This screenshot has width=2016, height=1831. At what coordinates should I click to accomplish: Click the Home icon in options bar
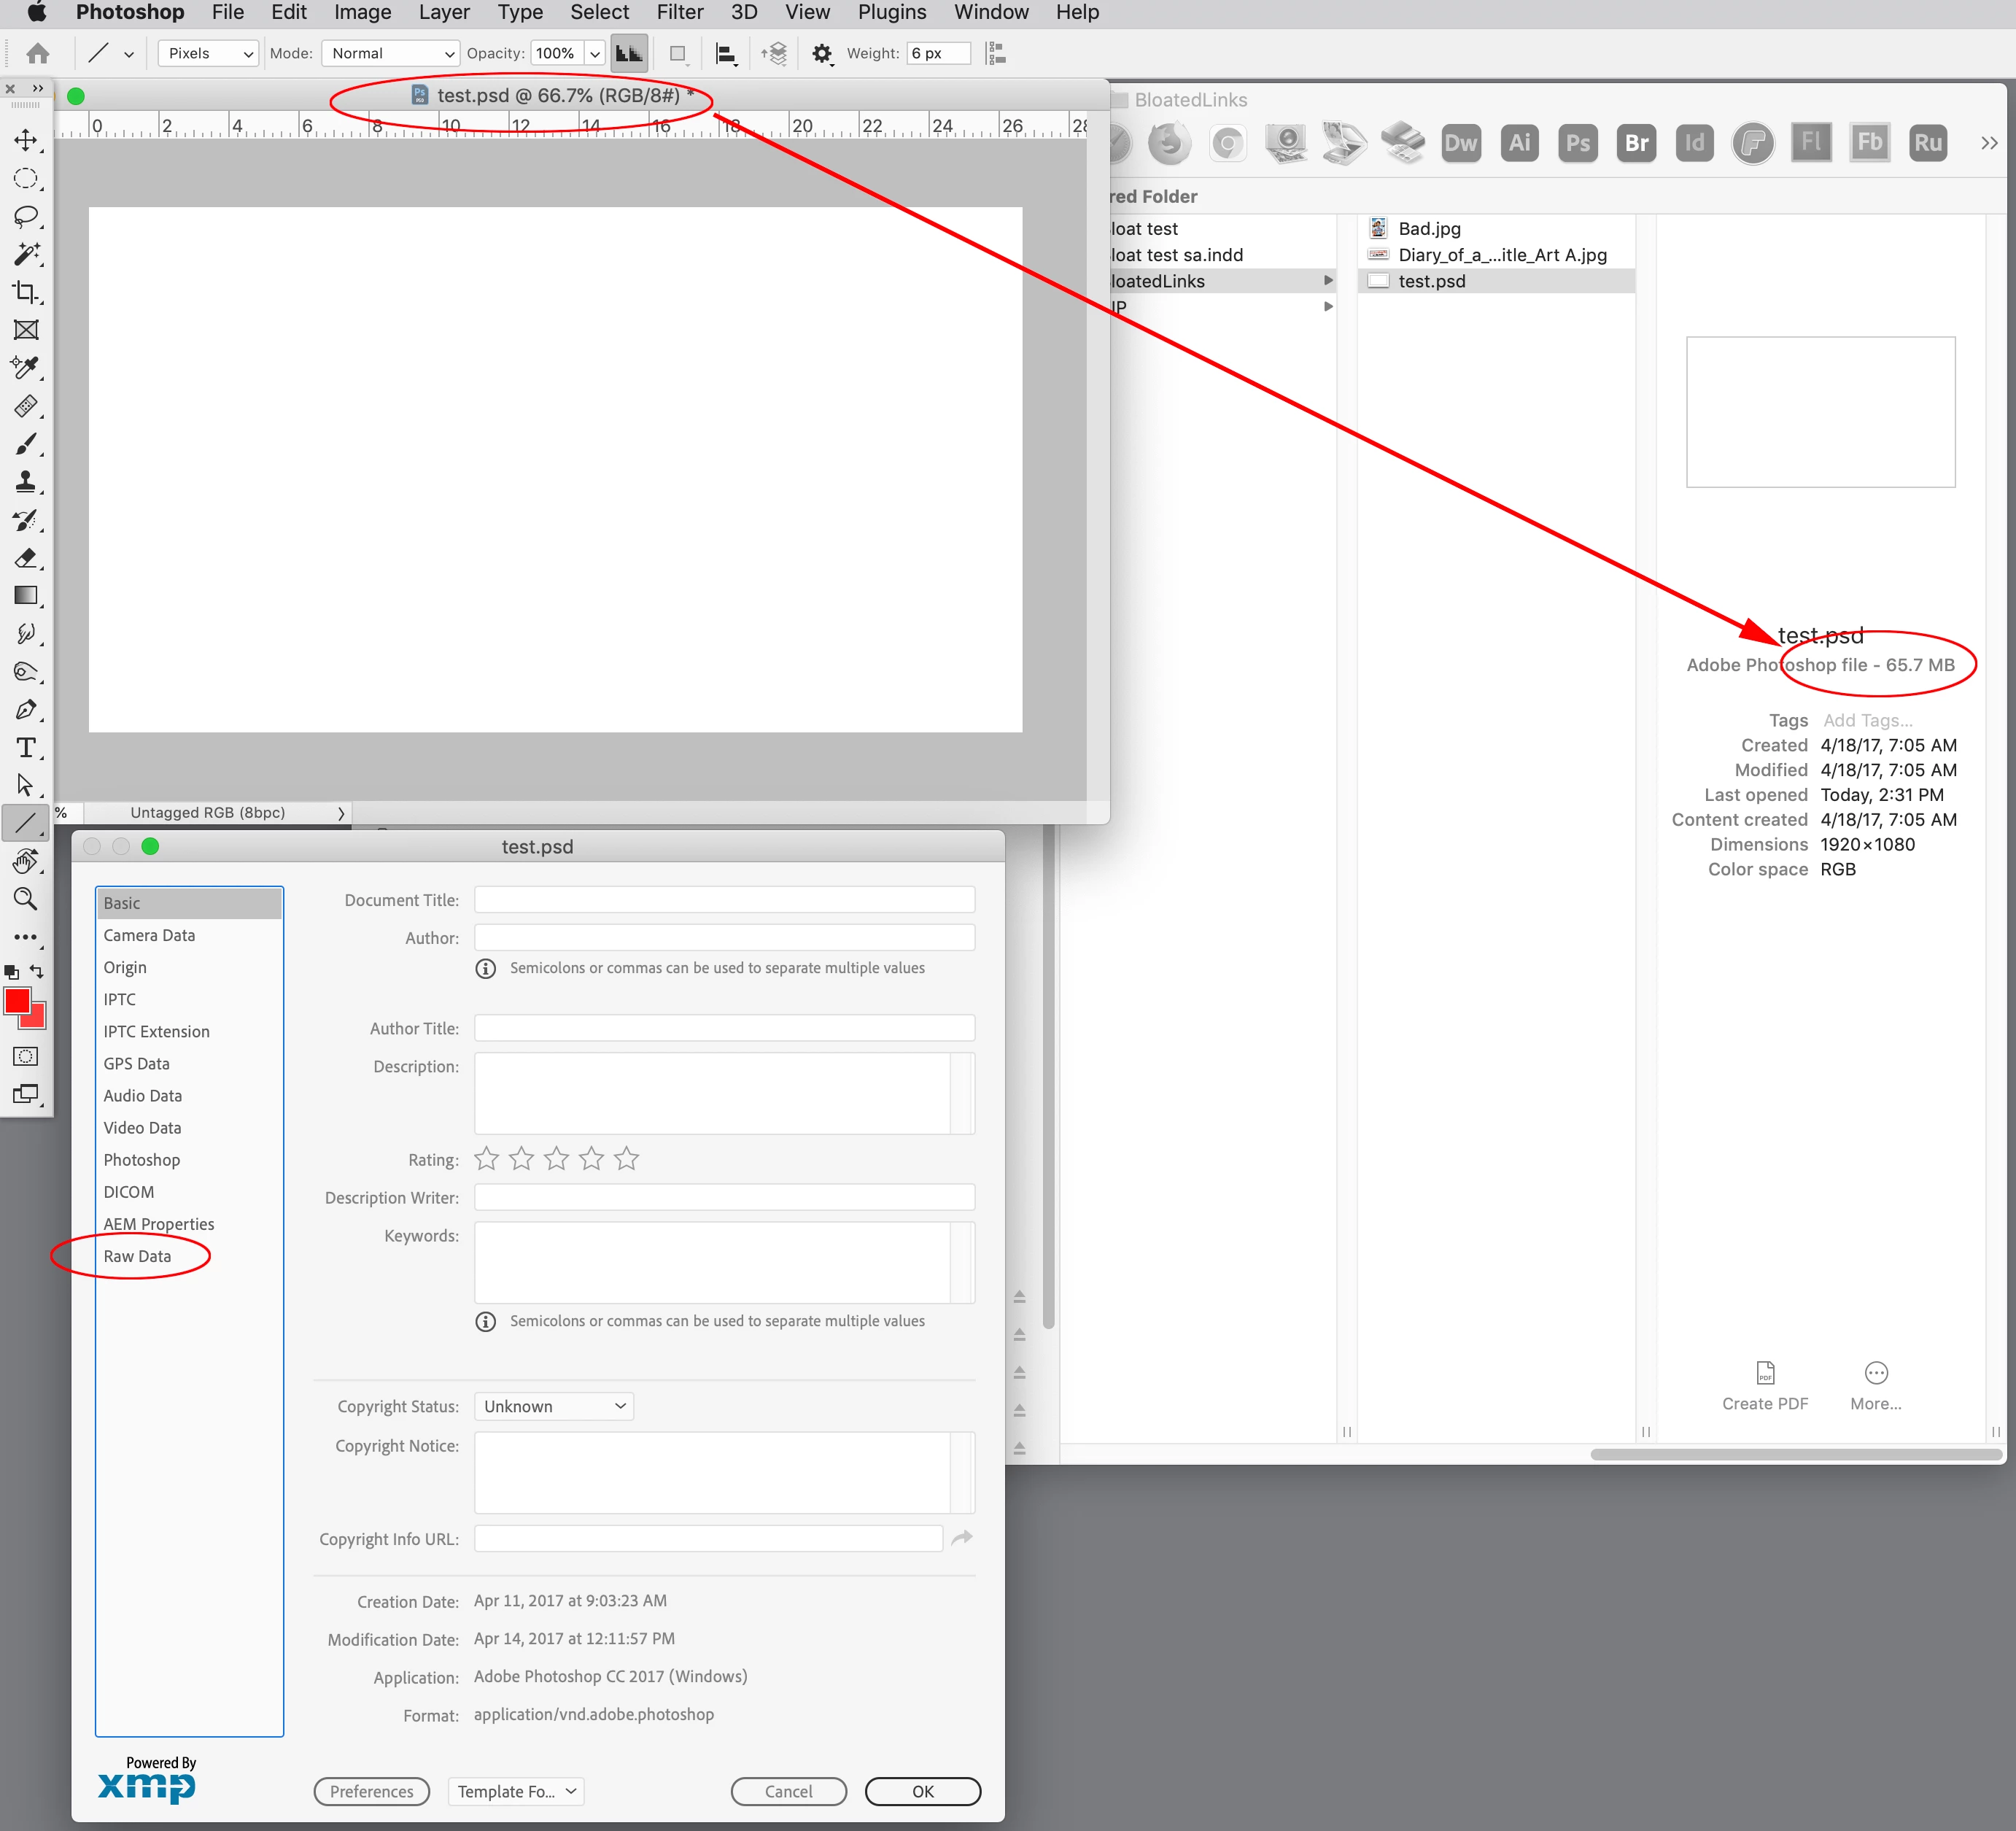[38, 53]
